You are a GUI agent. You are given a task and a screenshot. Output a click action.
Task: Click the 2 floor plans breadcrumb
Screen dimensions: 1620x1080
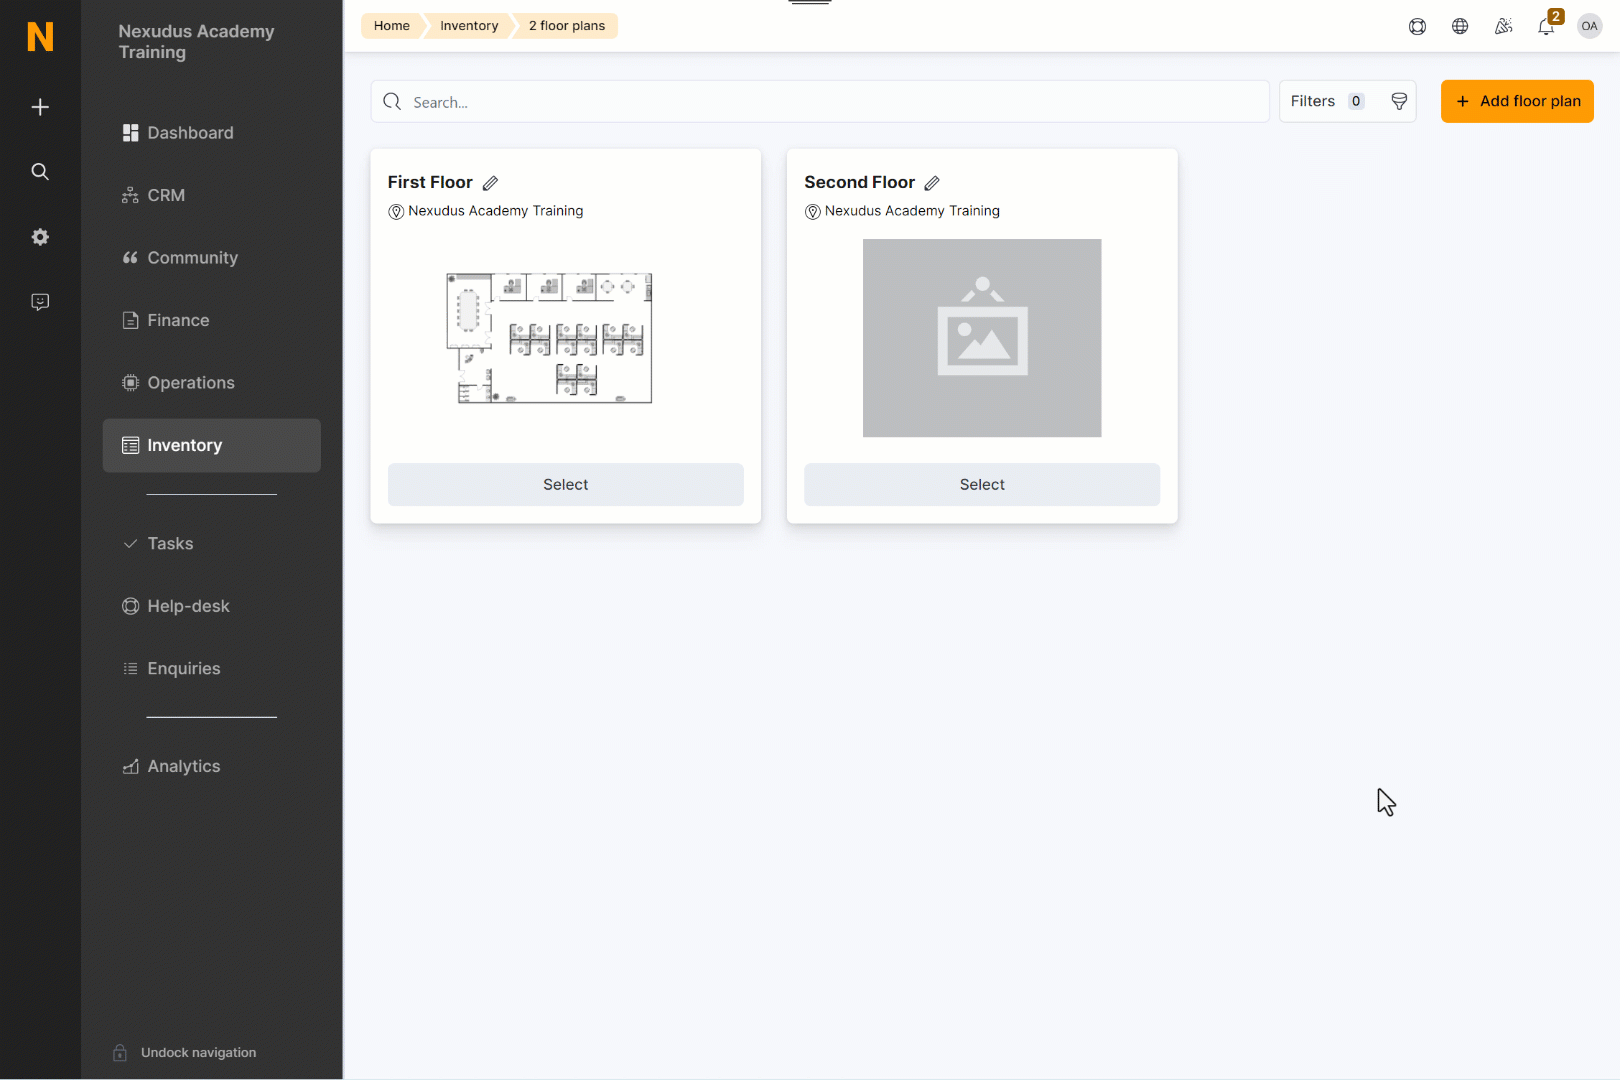point(567,26)
